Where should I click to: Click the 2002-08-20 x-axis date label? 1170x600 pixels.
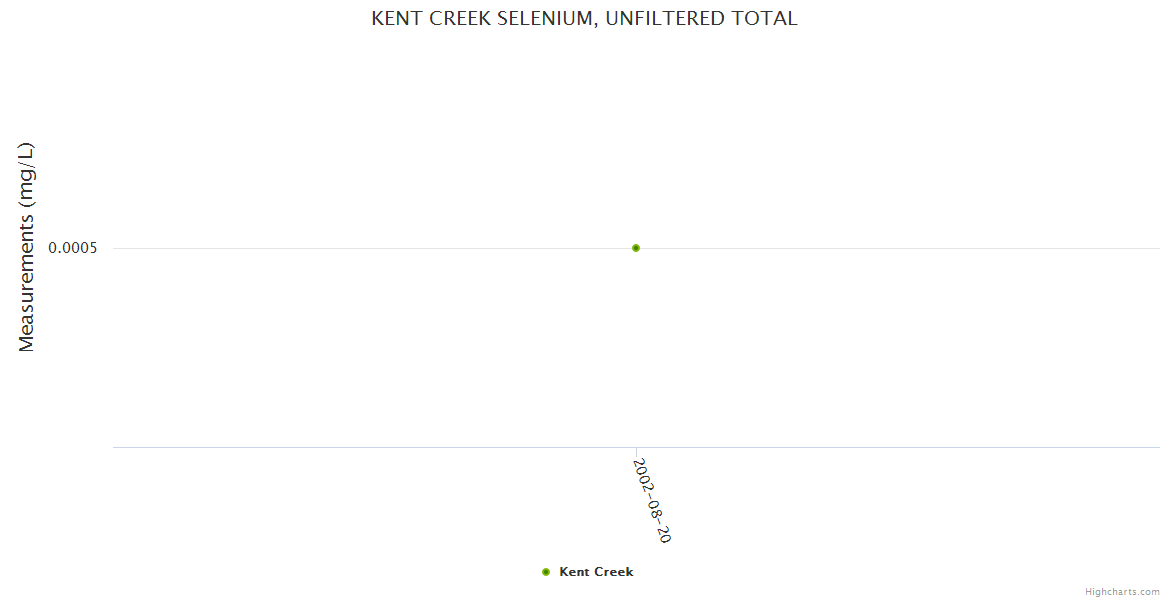pos(651,500)
